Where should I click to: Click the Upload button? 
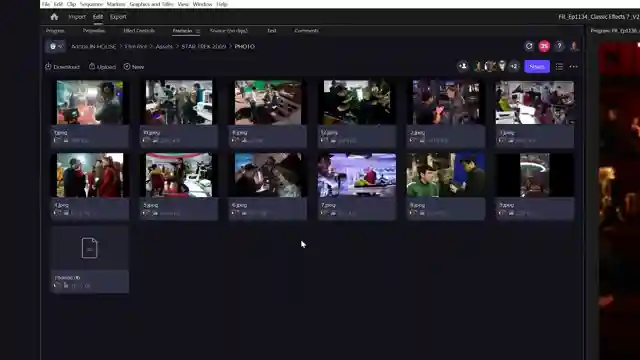102,67
